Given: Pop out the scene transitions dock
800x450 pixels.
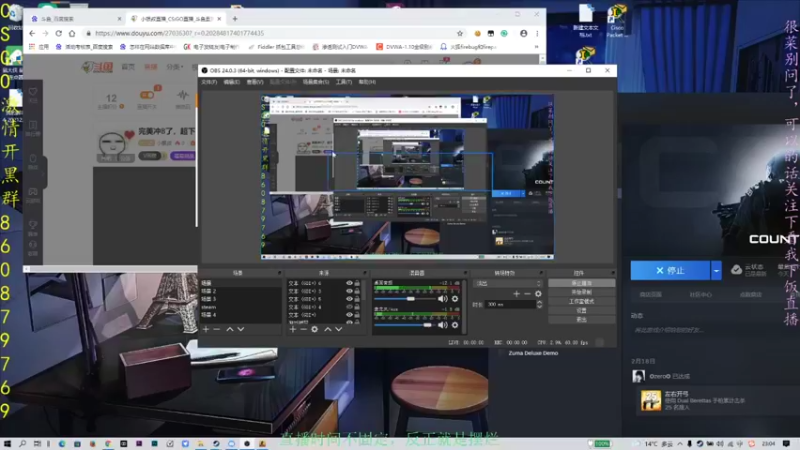Looking at the screenshot, I should coord(541,273).
